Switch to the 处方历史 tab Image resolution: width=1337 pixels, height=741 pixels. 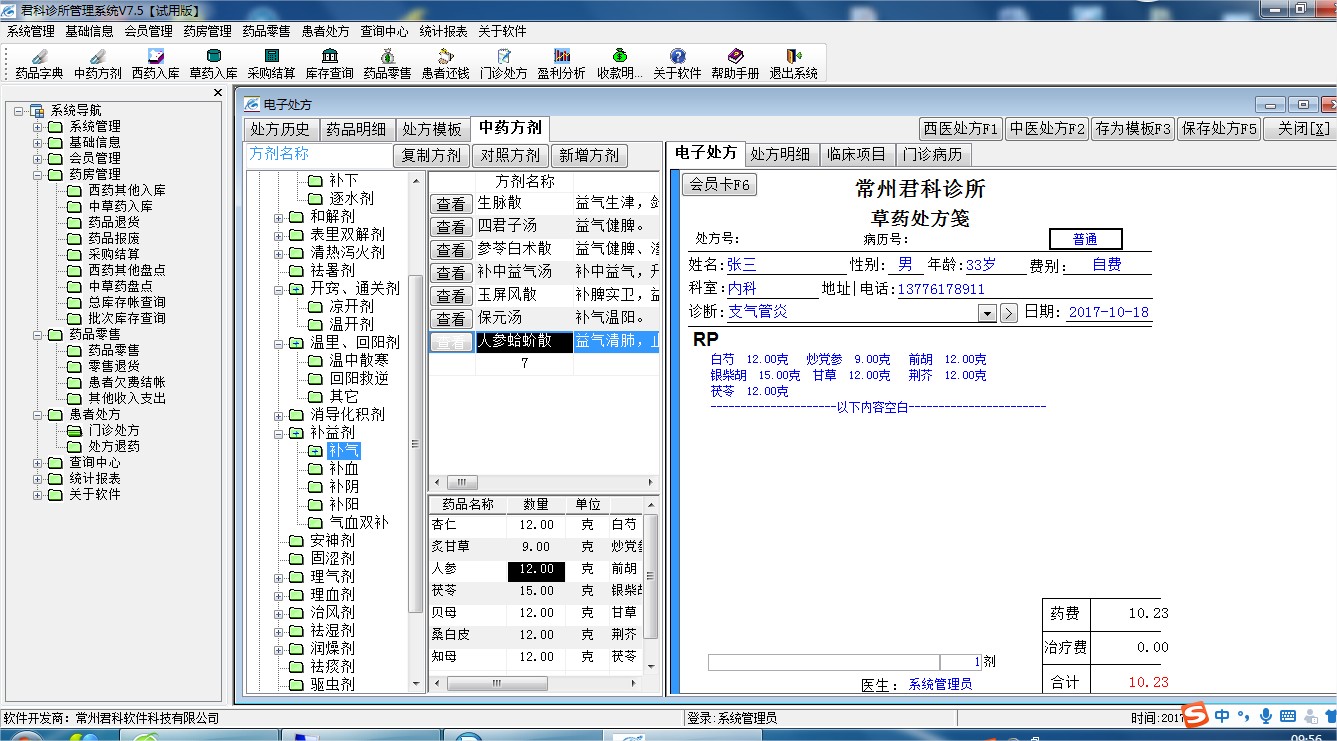pyautogui.click(x=280, y=129)
